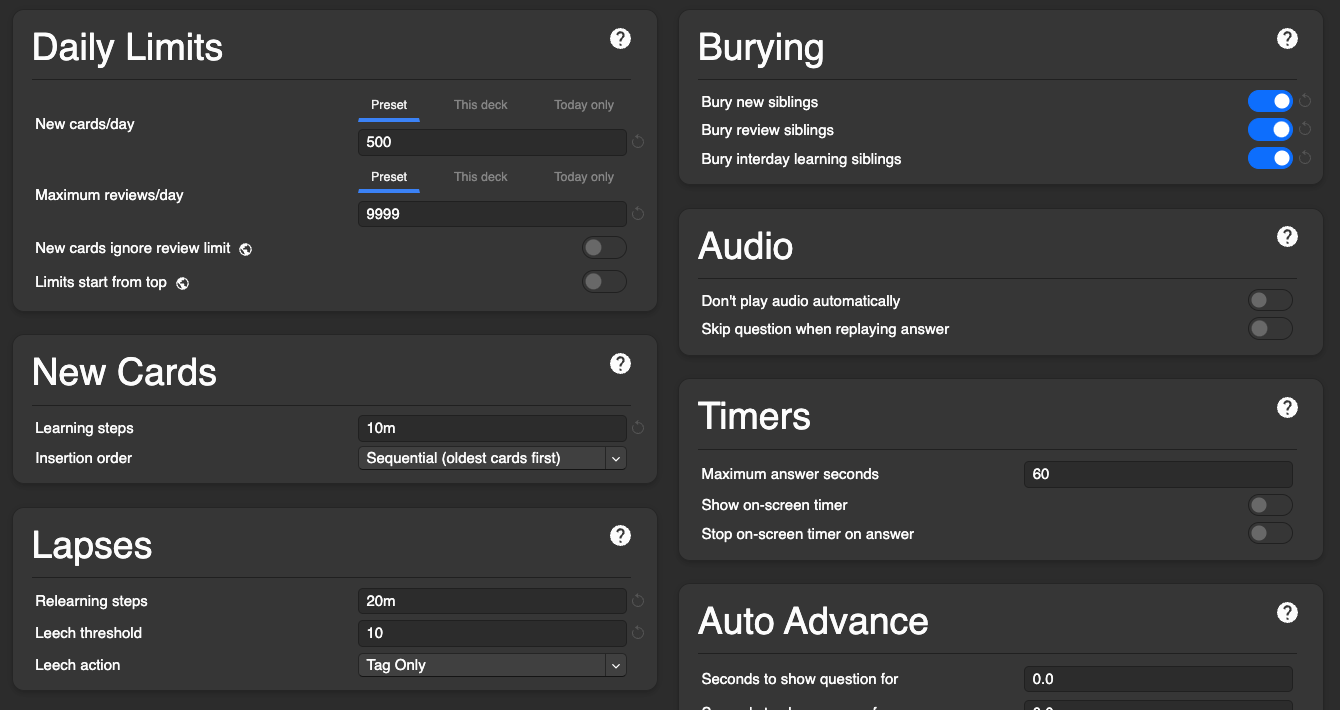Screen dimensions: 1340x710
Task: Switch Maximum reviews/day to Today only
Action: (584, 177)
